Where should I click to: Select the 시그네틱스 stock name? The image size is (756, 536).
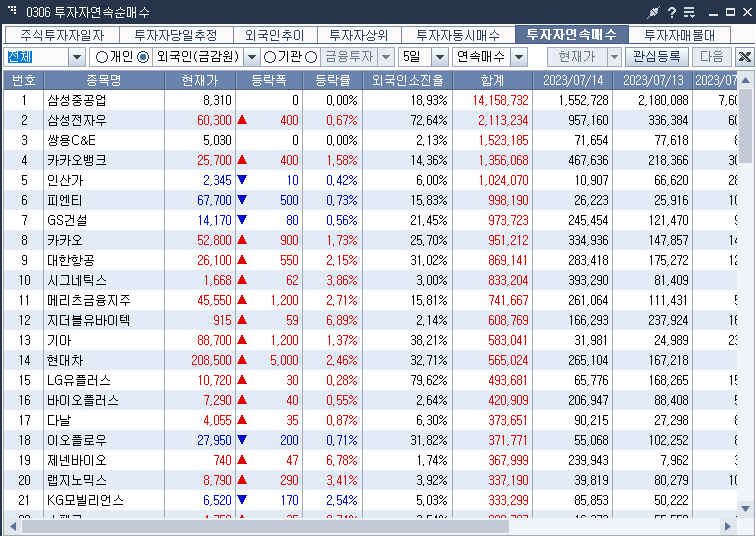click(77, 280)
